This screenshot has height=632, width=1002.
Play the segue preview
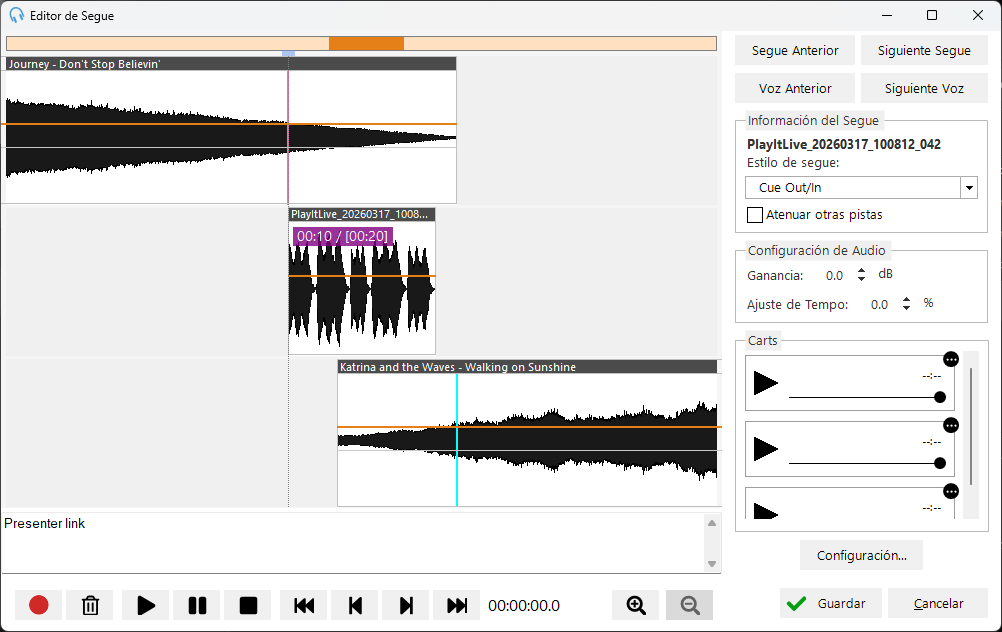click(146, 605)
